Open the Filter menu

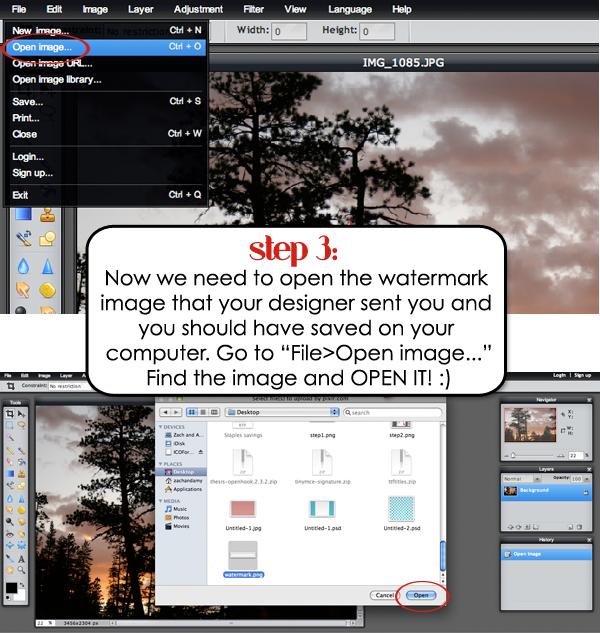pos(254,9)
